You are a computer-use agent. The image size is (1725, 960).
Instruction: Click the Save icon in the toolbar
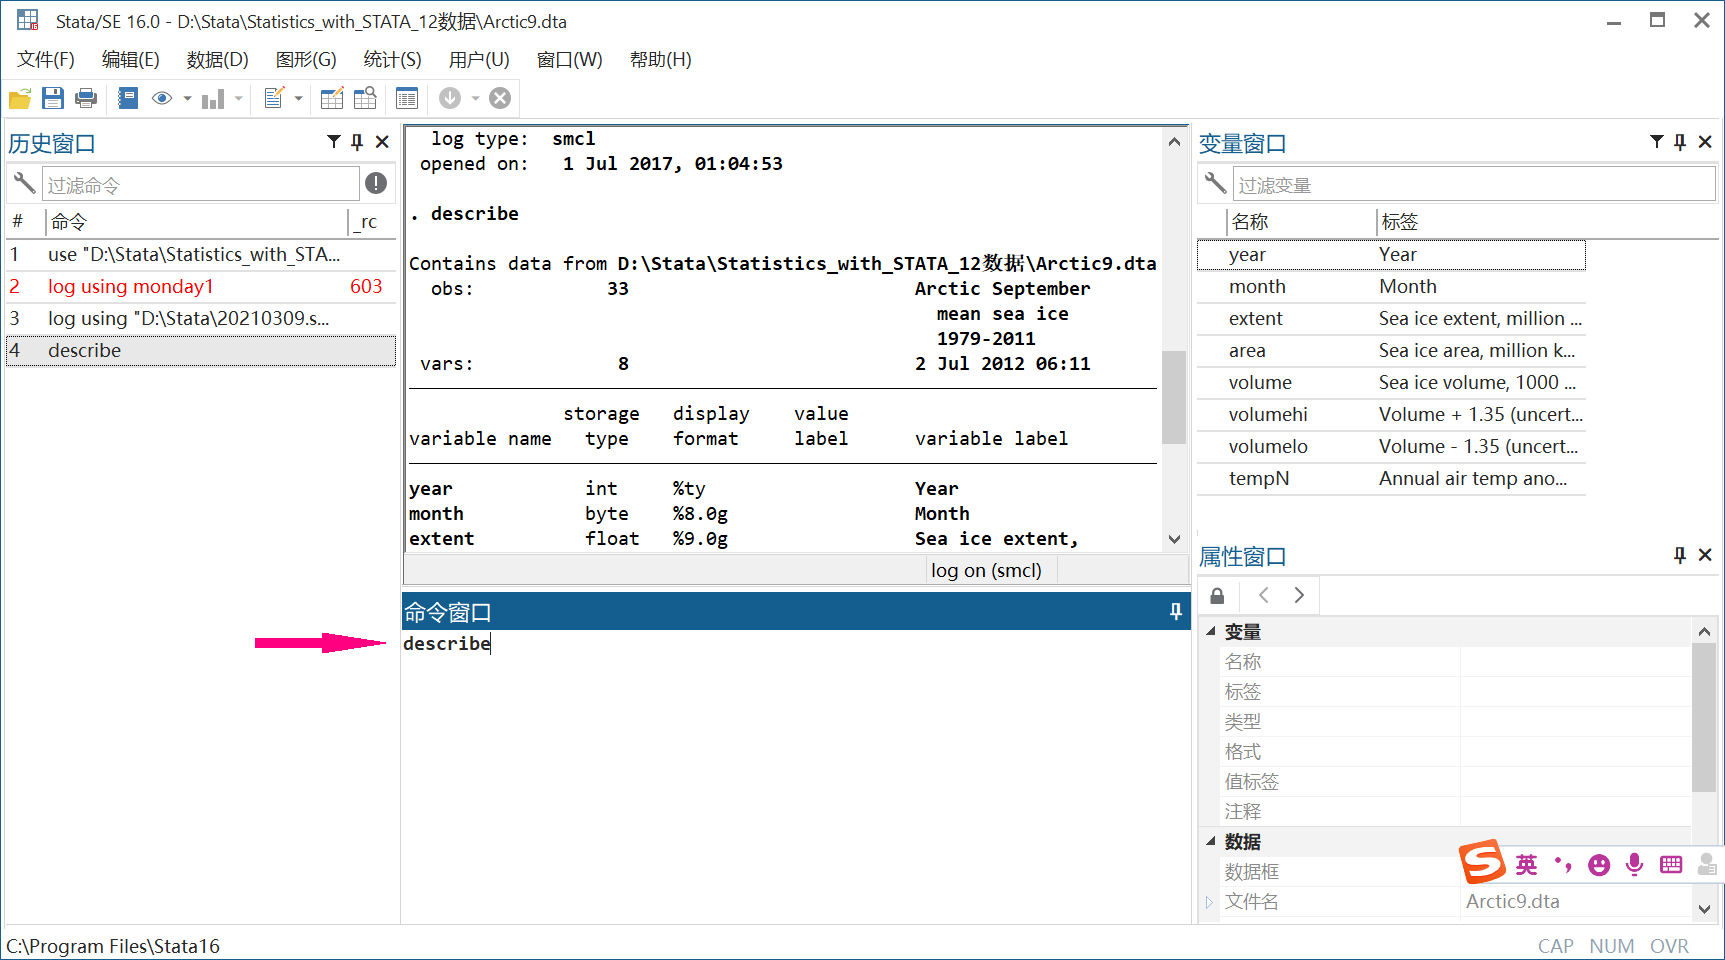click(x=53, y=98)
